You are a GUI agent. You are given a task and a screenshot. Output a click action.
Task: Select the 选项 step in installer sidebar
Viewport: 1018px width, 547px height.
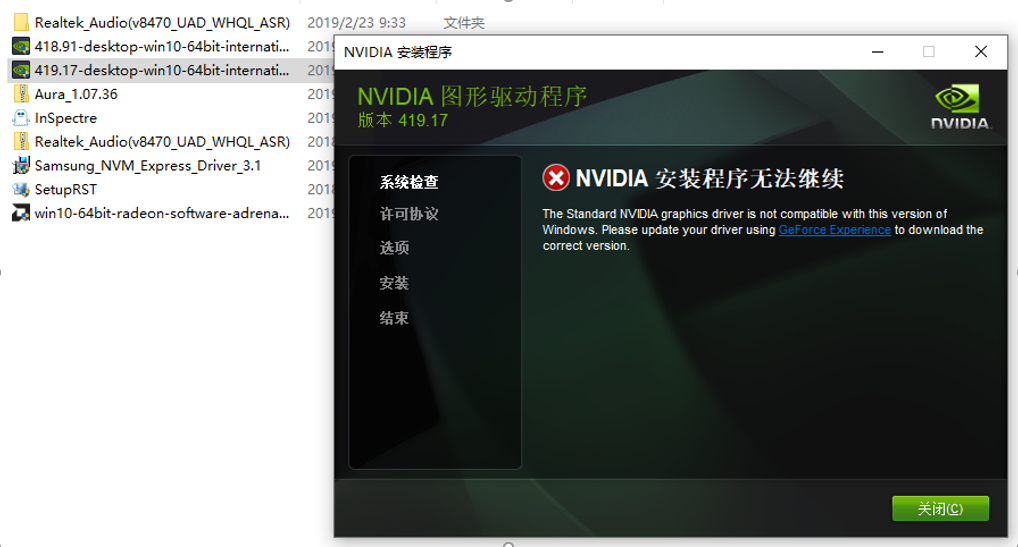point(394,248)
